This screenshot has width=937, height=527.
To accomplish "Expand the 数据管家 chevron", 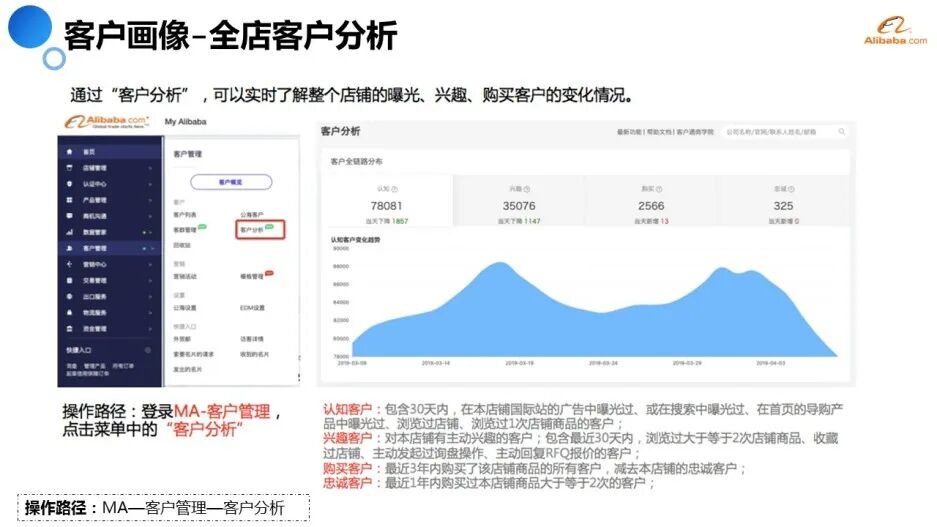I will click(x=151, y=232).
